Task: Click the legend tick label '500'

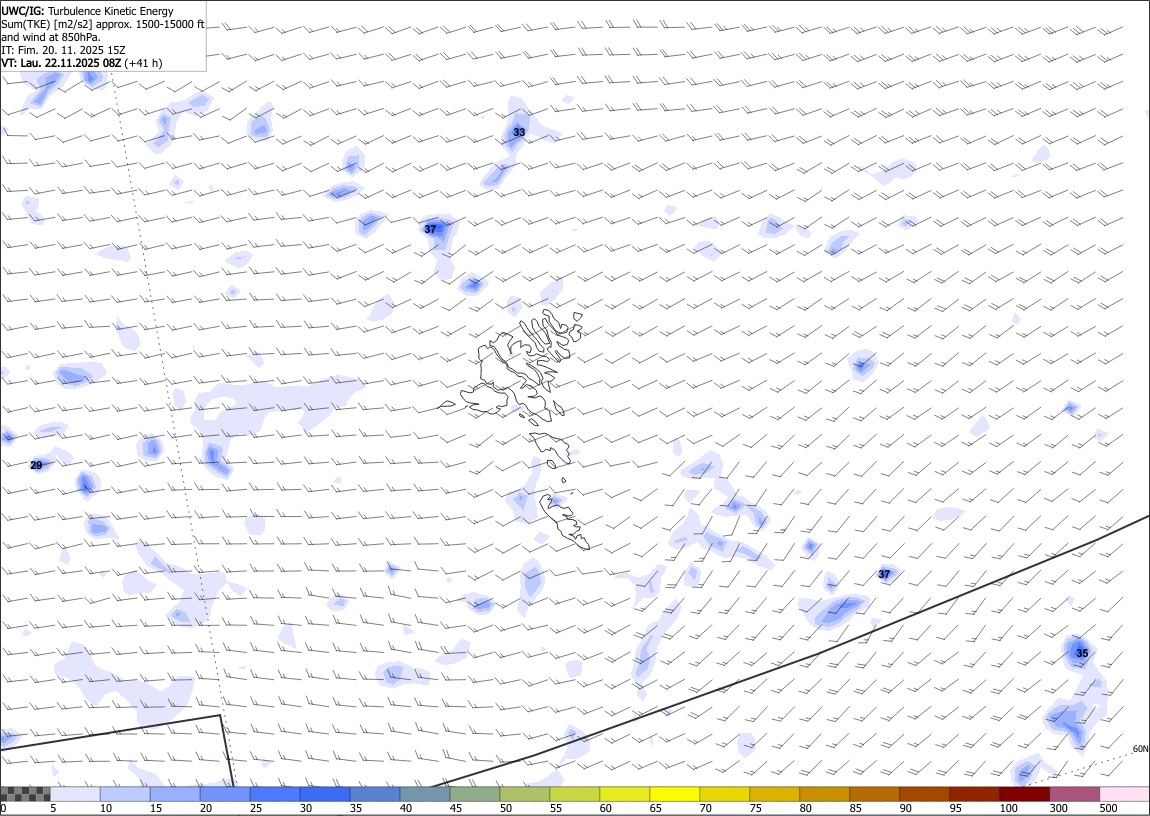Action: [1108, 808]
